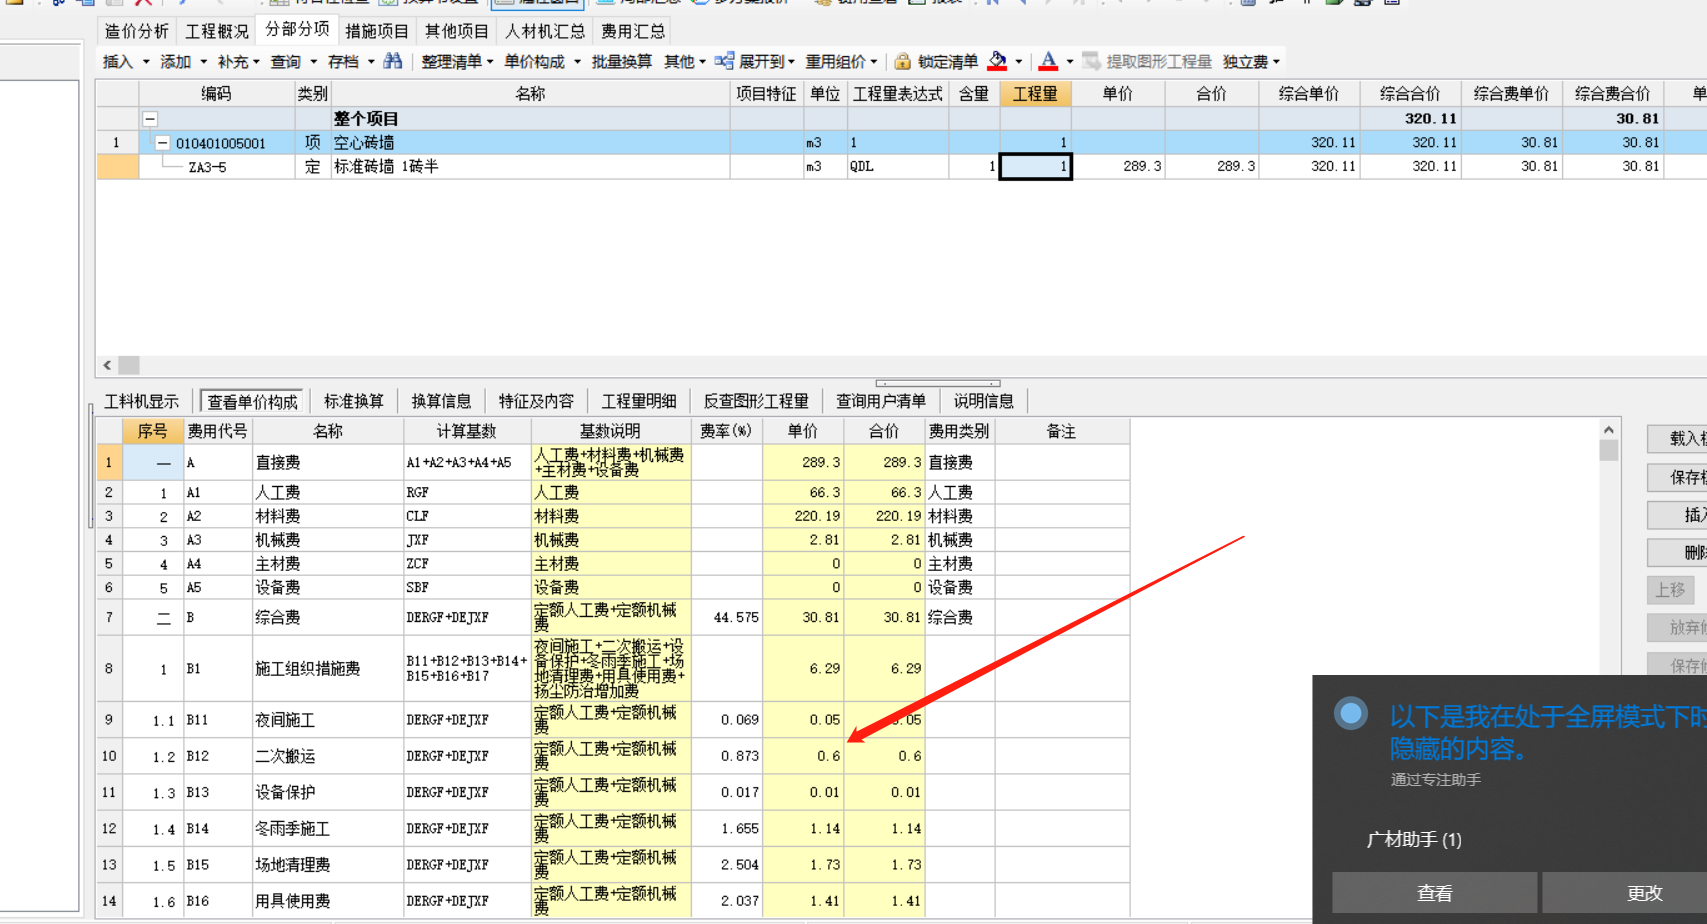Open the 标准换算 bottom tab
Image resolution: width=1707 pixels, height=924 pixels.
click(353, 401)
